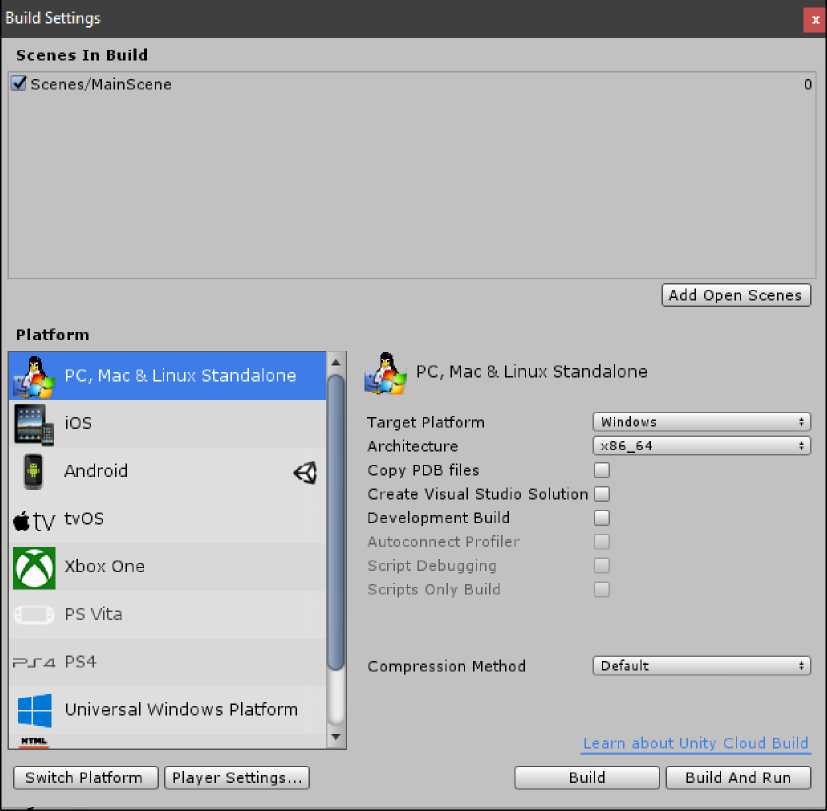827x811 pixels.
Task: Click the PS Vita handheld icon
Action: tap(34, 615)
